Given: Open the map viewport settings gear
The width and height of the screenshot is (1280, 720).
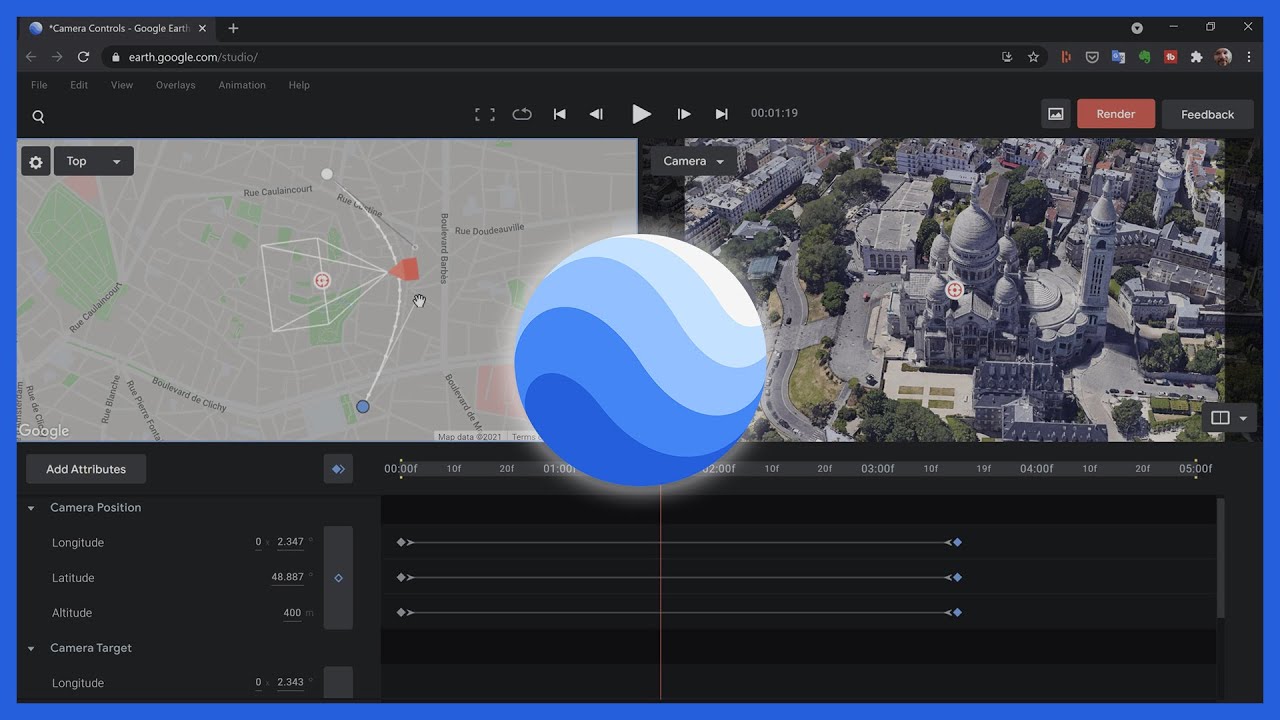Looking at the screenshot, I should 36,161.
